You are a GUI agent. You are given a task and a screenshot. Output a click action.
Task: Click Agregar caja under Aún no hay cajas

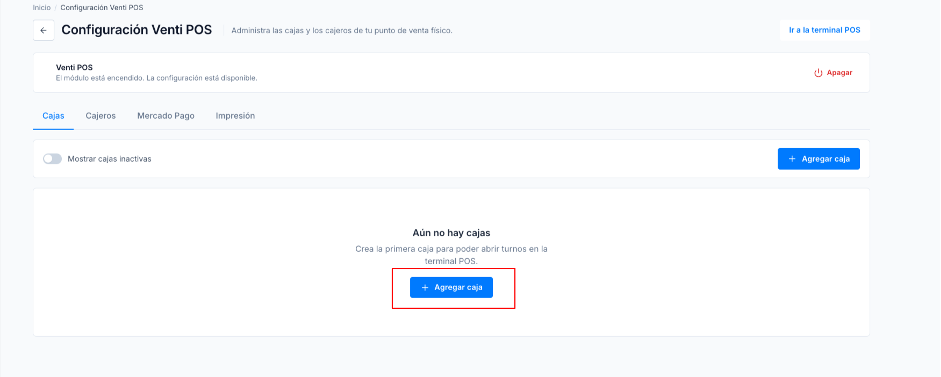coord(451,288)
